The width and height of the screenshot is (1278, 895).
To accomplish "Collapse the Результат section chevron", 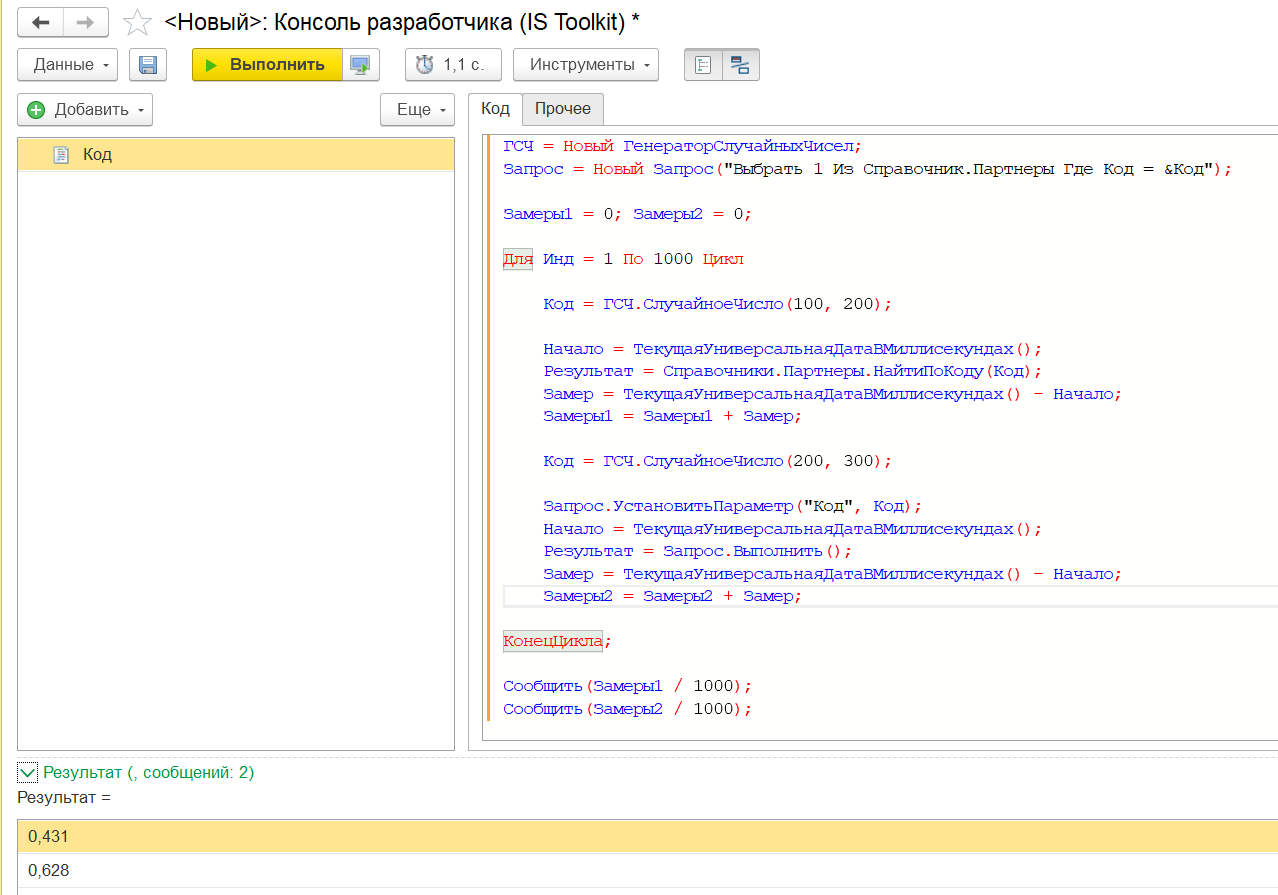I will coord(28,772).
